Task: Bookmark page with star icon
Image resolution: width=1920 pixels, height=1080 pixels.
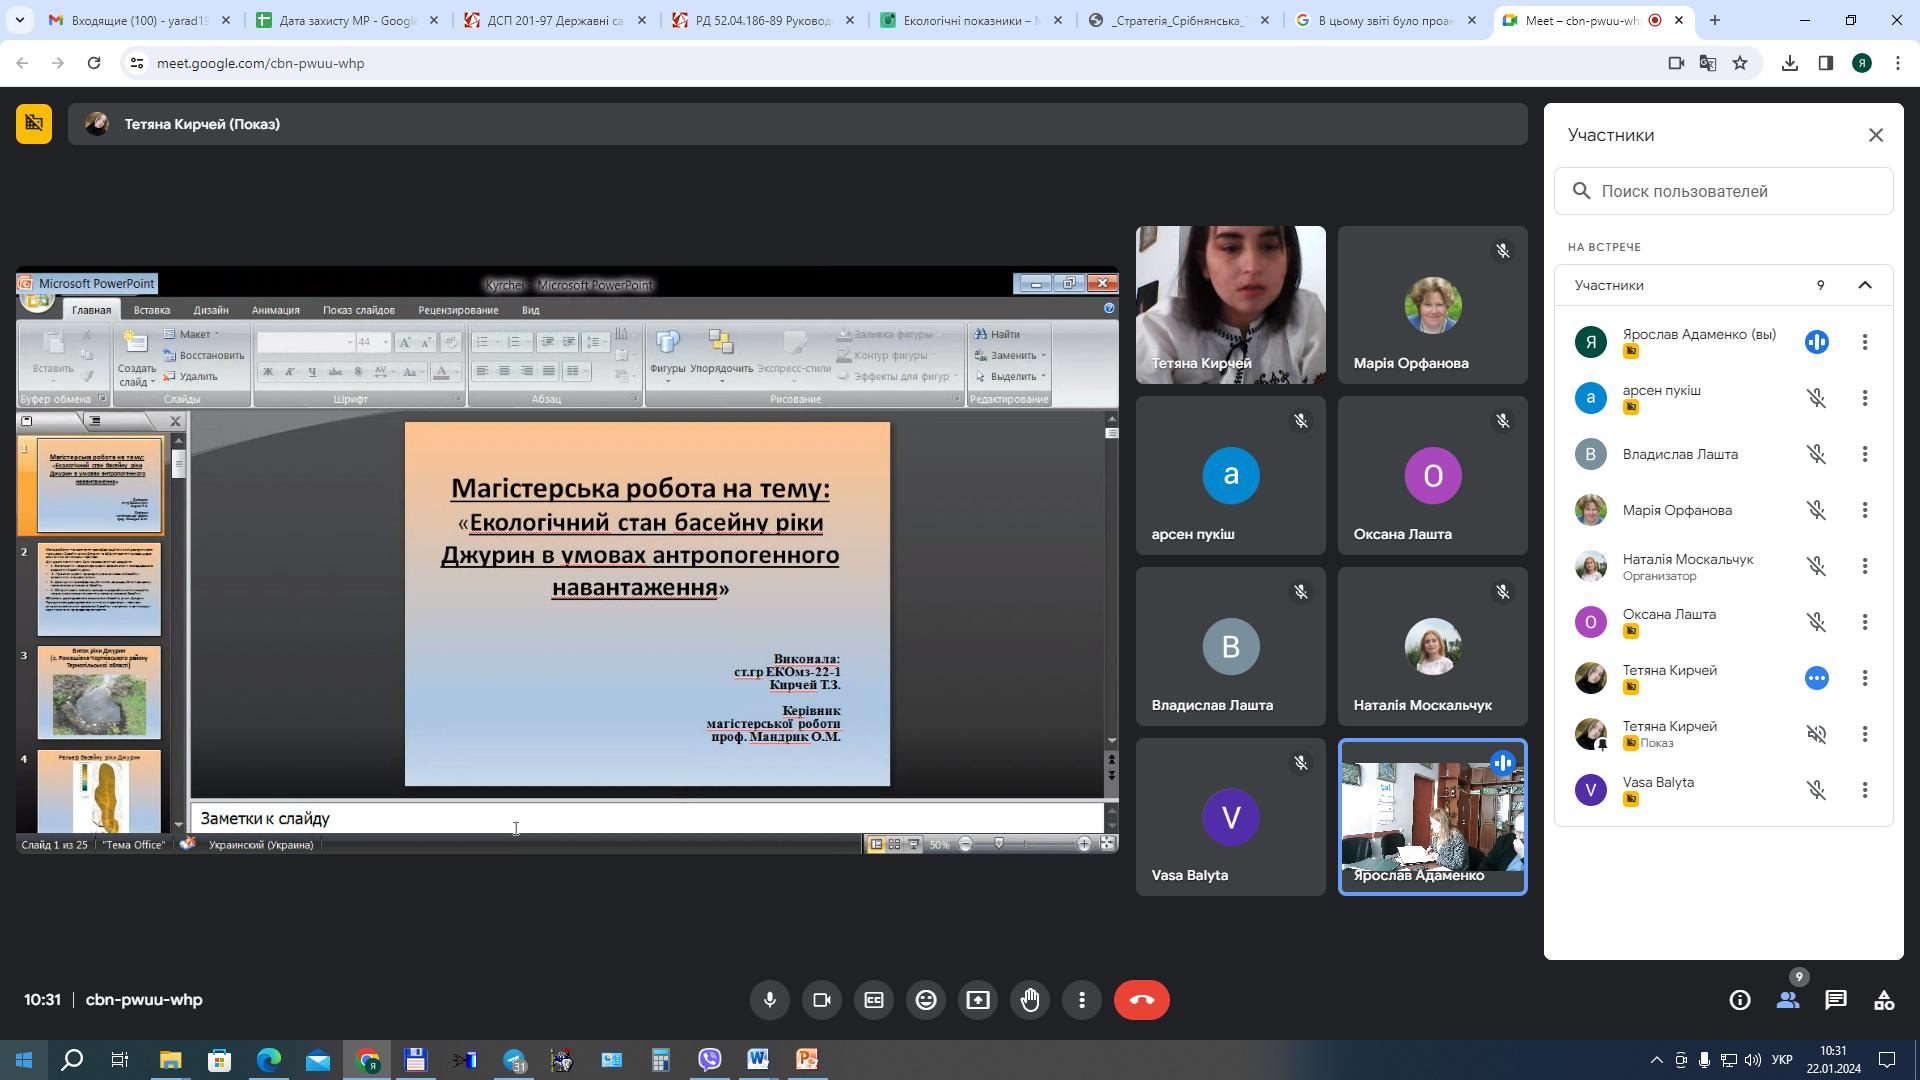Action: pyautogui.click(x=1740, y=63)
